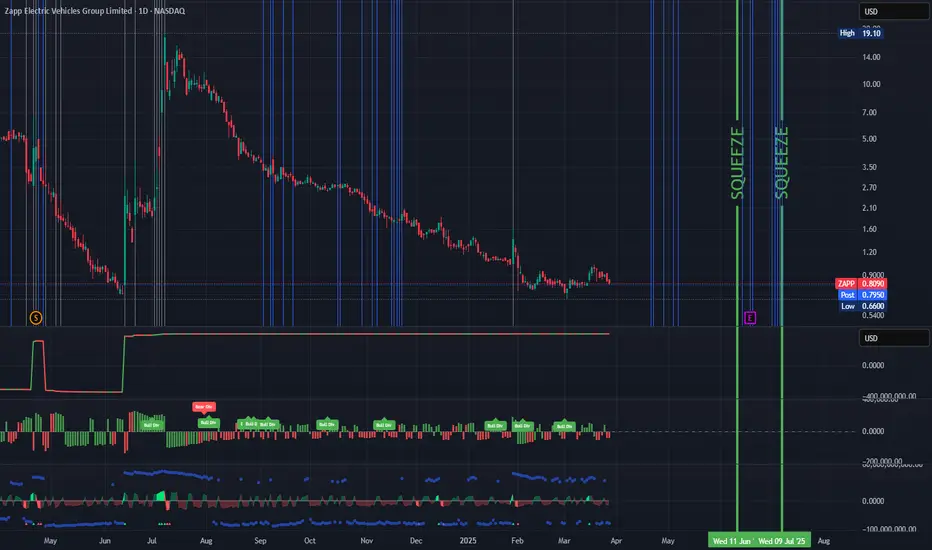Screen dimensions: 932x550
Task: Click the 0.5400 price axis value
Action: [x=873, y=315]
